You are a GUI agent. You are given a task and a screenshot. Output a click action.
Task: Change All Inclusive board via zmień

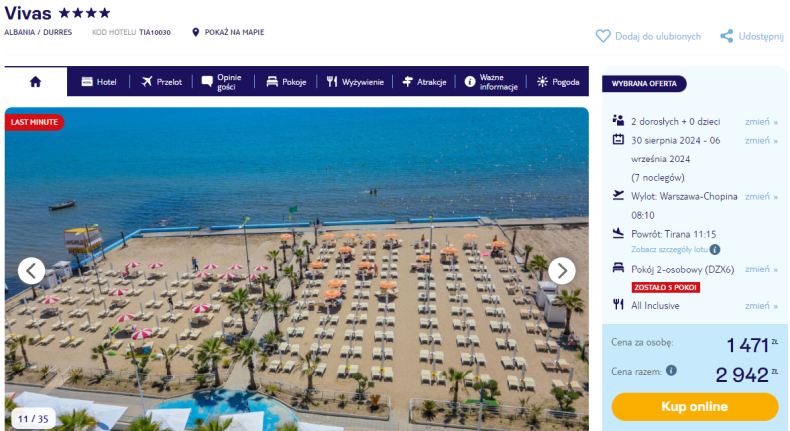pos(761,305)
